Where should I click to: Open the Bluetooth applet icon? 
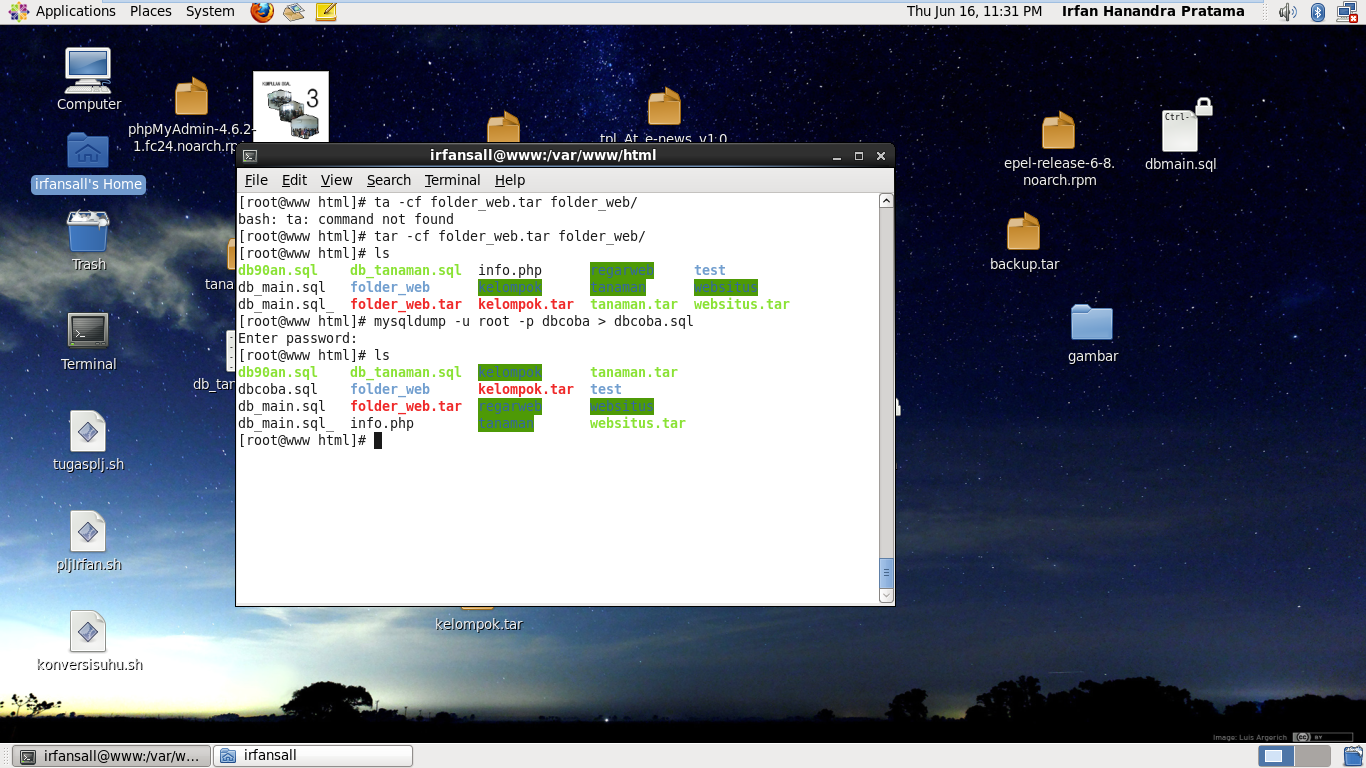1317,11
